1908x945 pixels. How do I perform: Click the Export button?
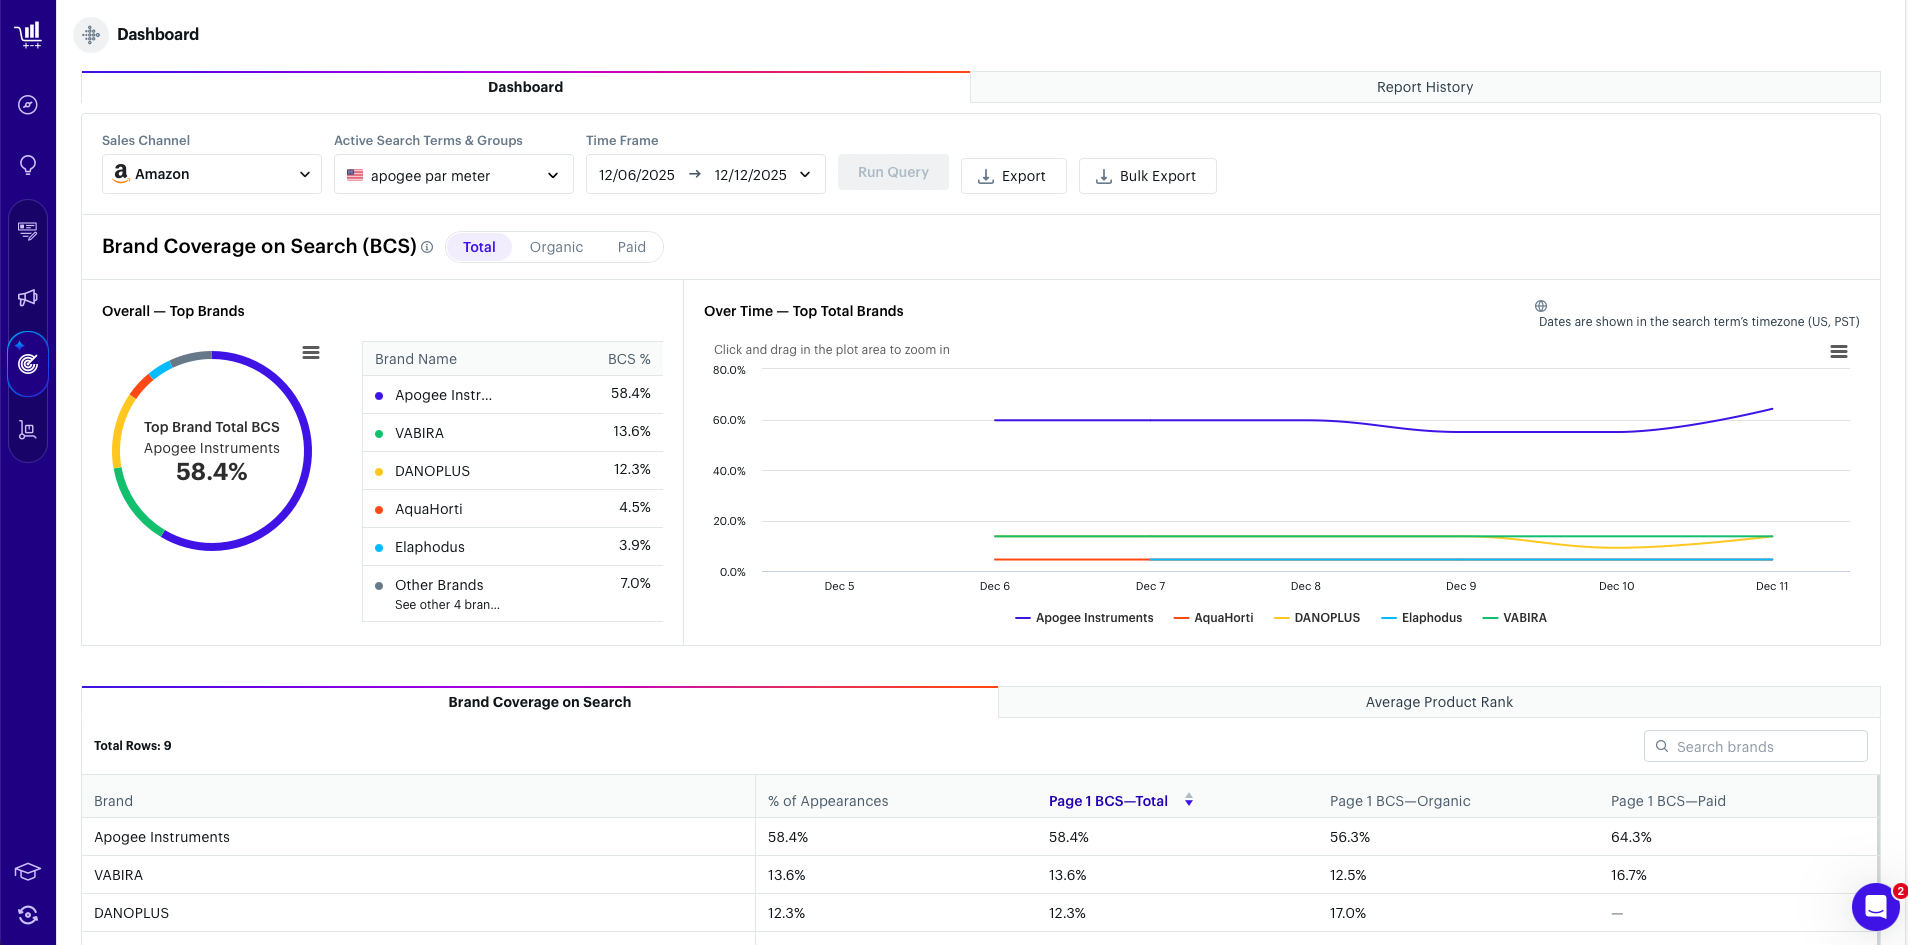pos(1013,176)
